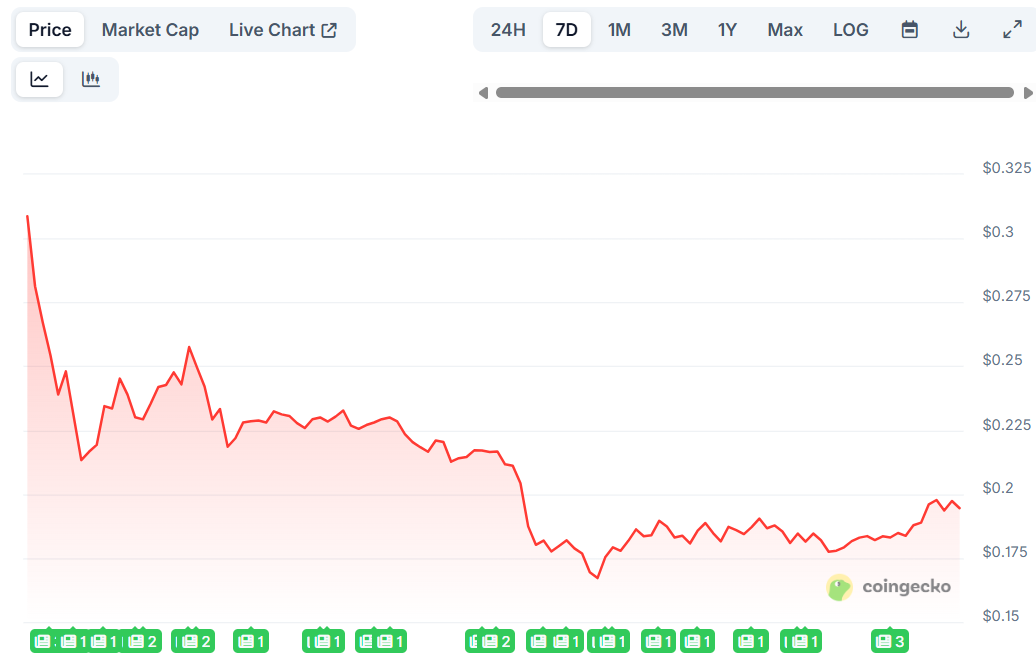Download the chart data
Viewport: 1036px width, 660px height.
click(x=961, y=30)
